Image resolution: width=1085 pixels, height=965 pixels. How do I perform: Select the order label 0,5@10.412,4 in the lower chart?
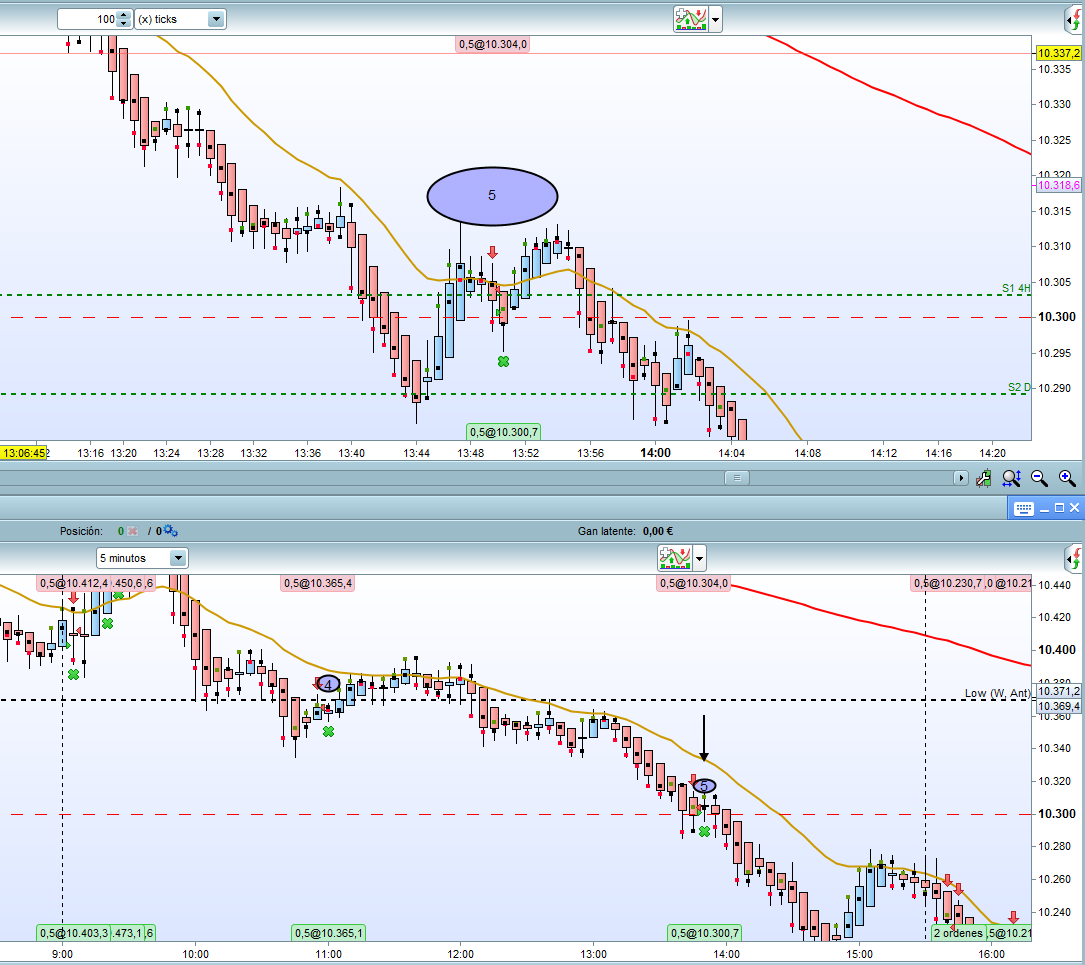pyautogui.click(x=74, y=583)
